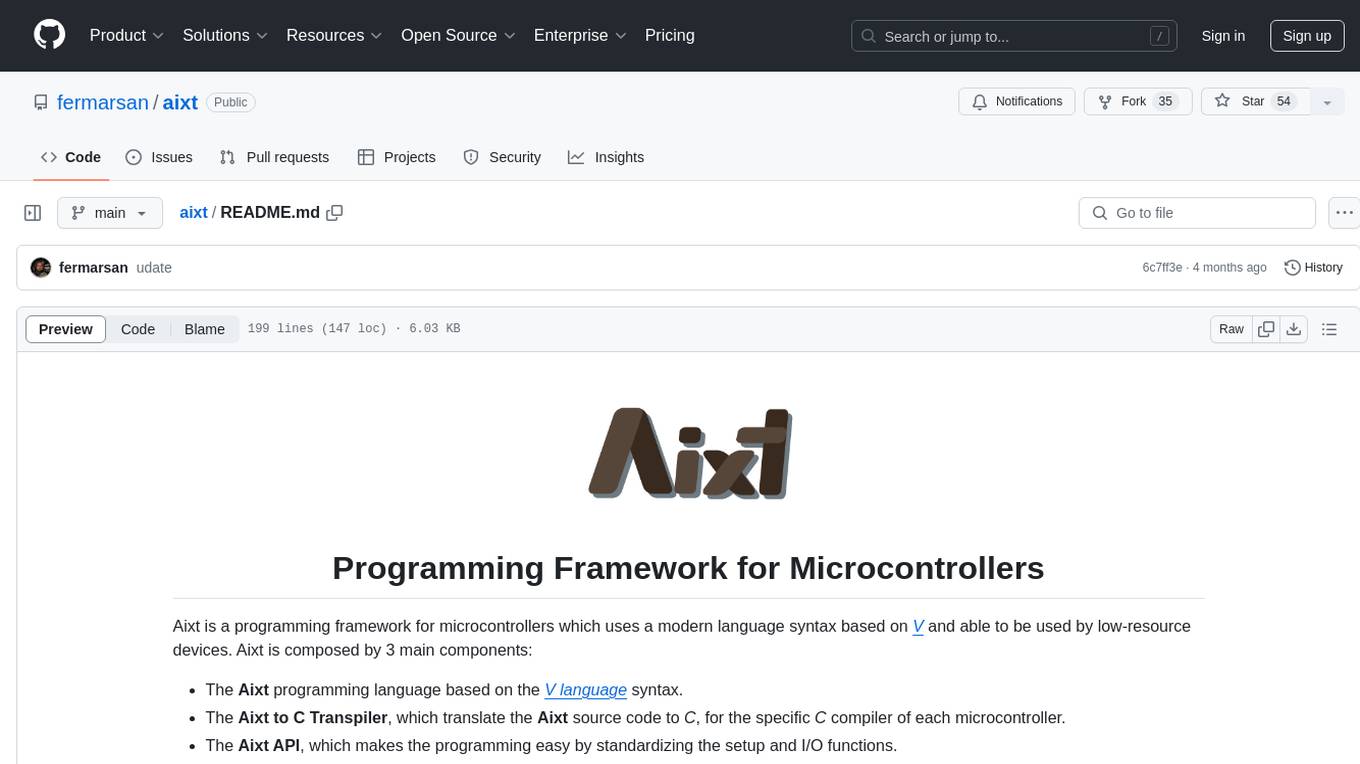The width and height of the screenshot is (1360, 764).
Task: Focus the Search or jump to field
Action: [x=1014, y=36]
